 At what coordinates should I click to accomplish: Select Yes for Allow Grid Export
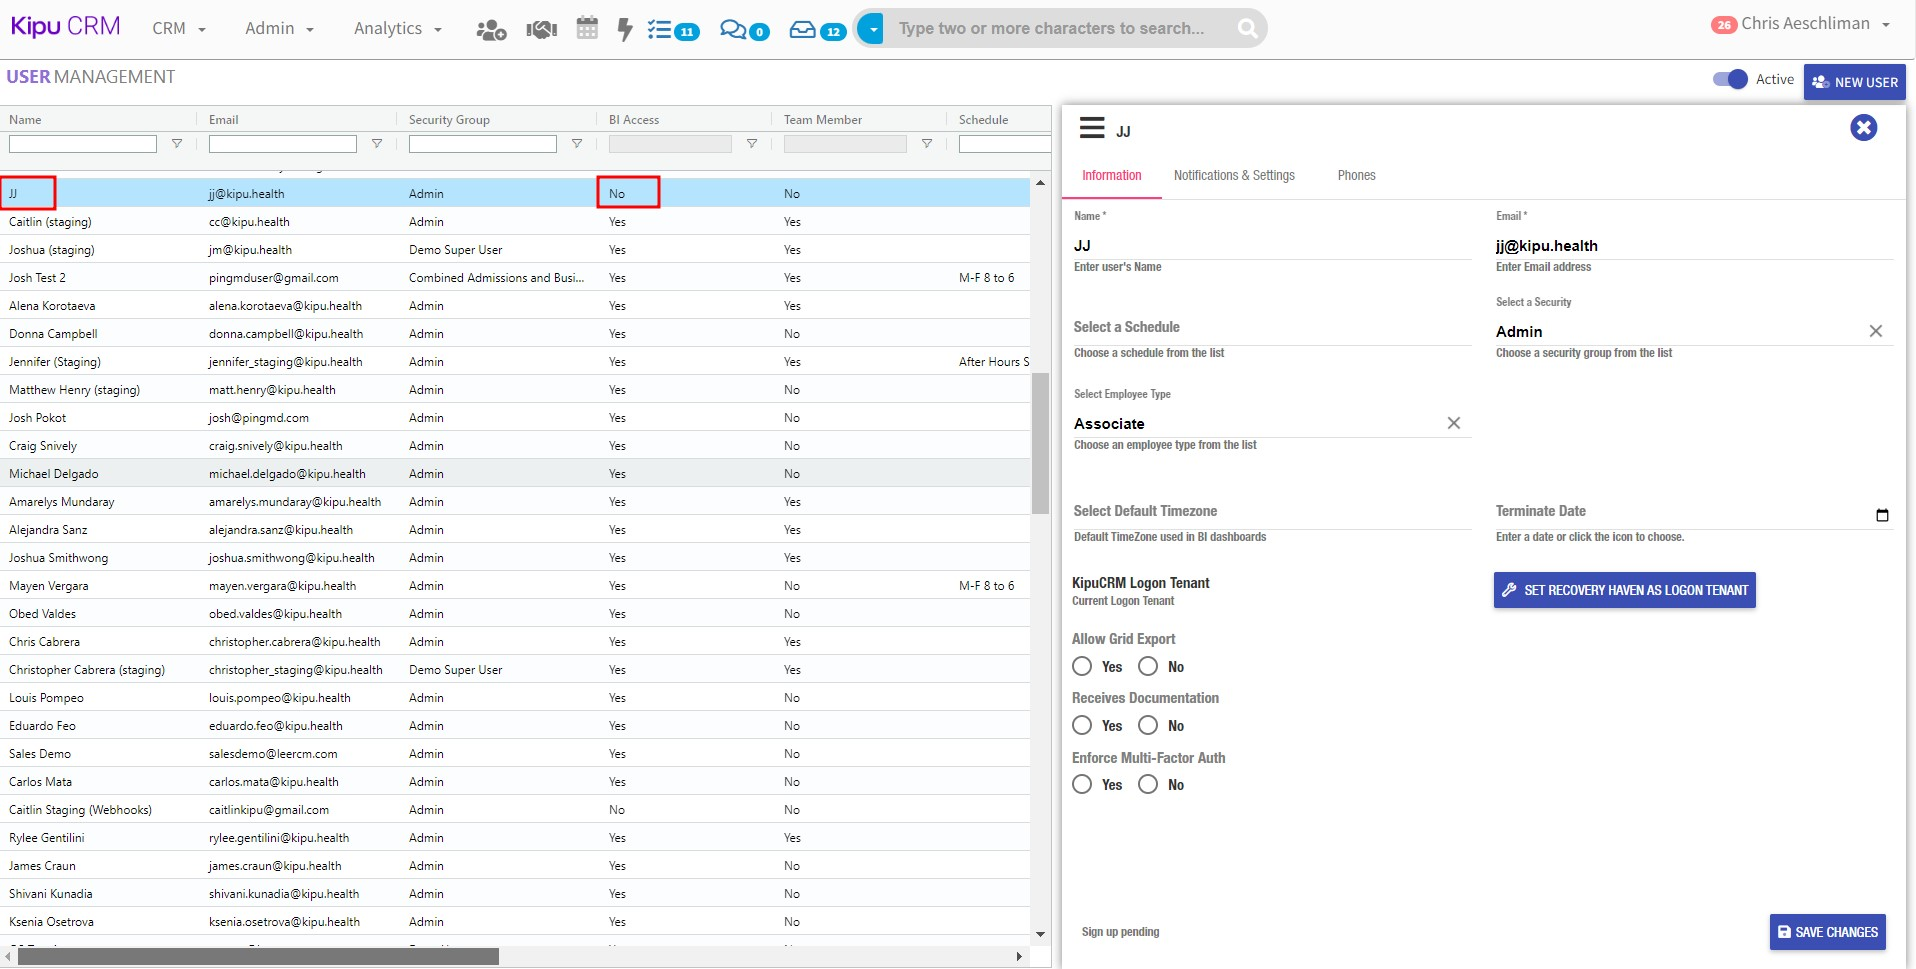pos(1082,666)
